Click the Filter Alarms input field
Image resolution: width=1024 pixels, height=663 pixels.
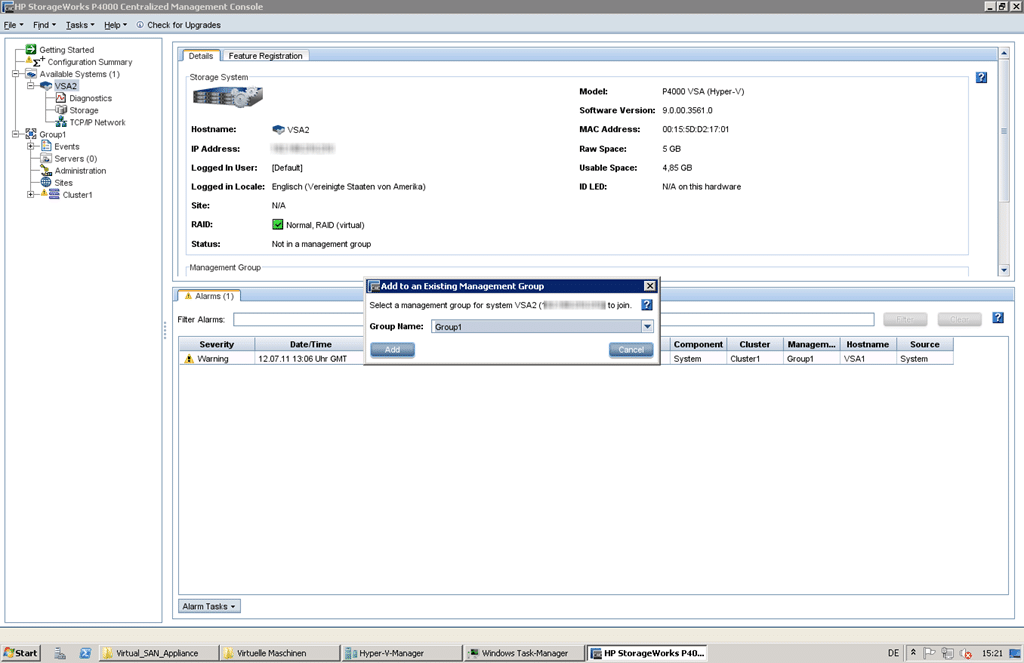click(x=553, y=319)
